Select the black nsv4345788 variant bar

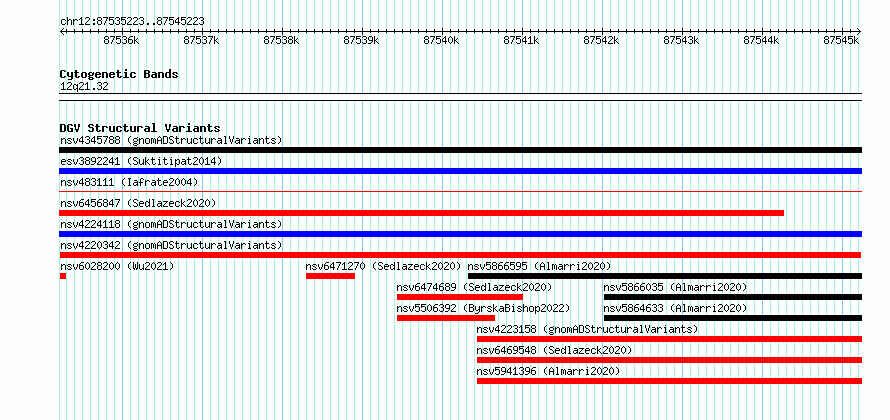pos(460,150)
